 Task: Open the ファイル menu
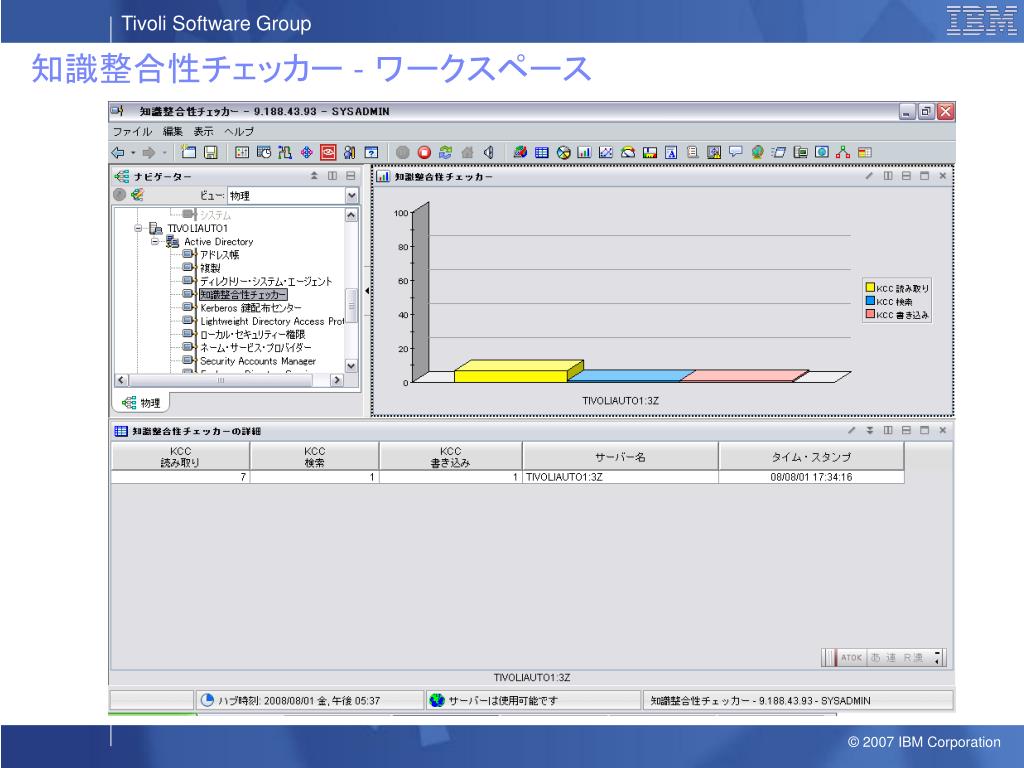coord(132,131)
